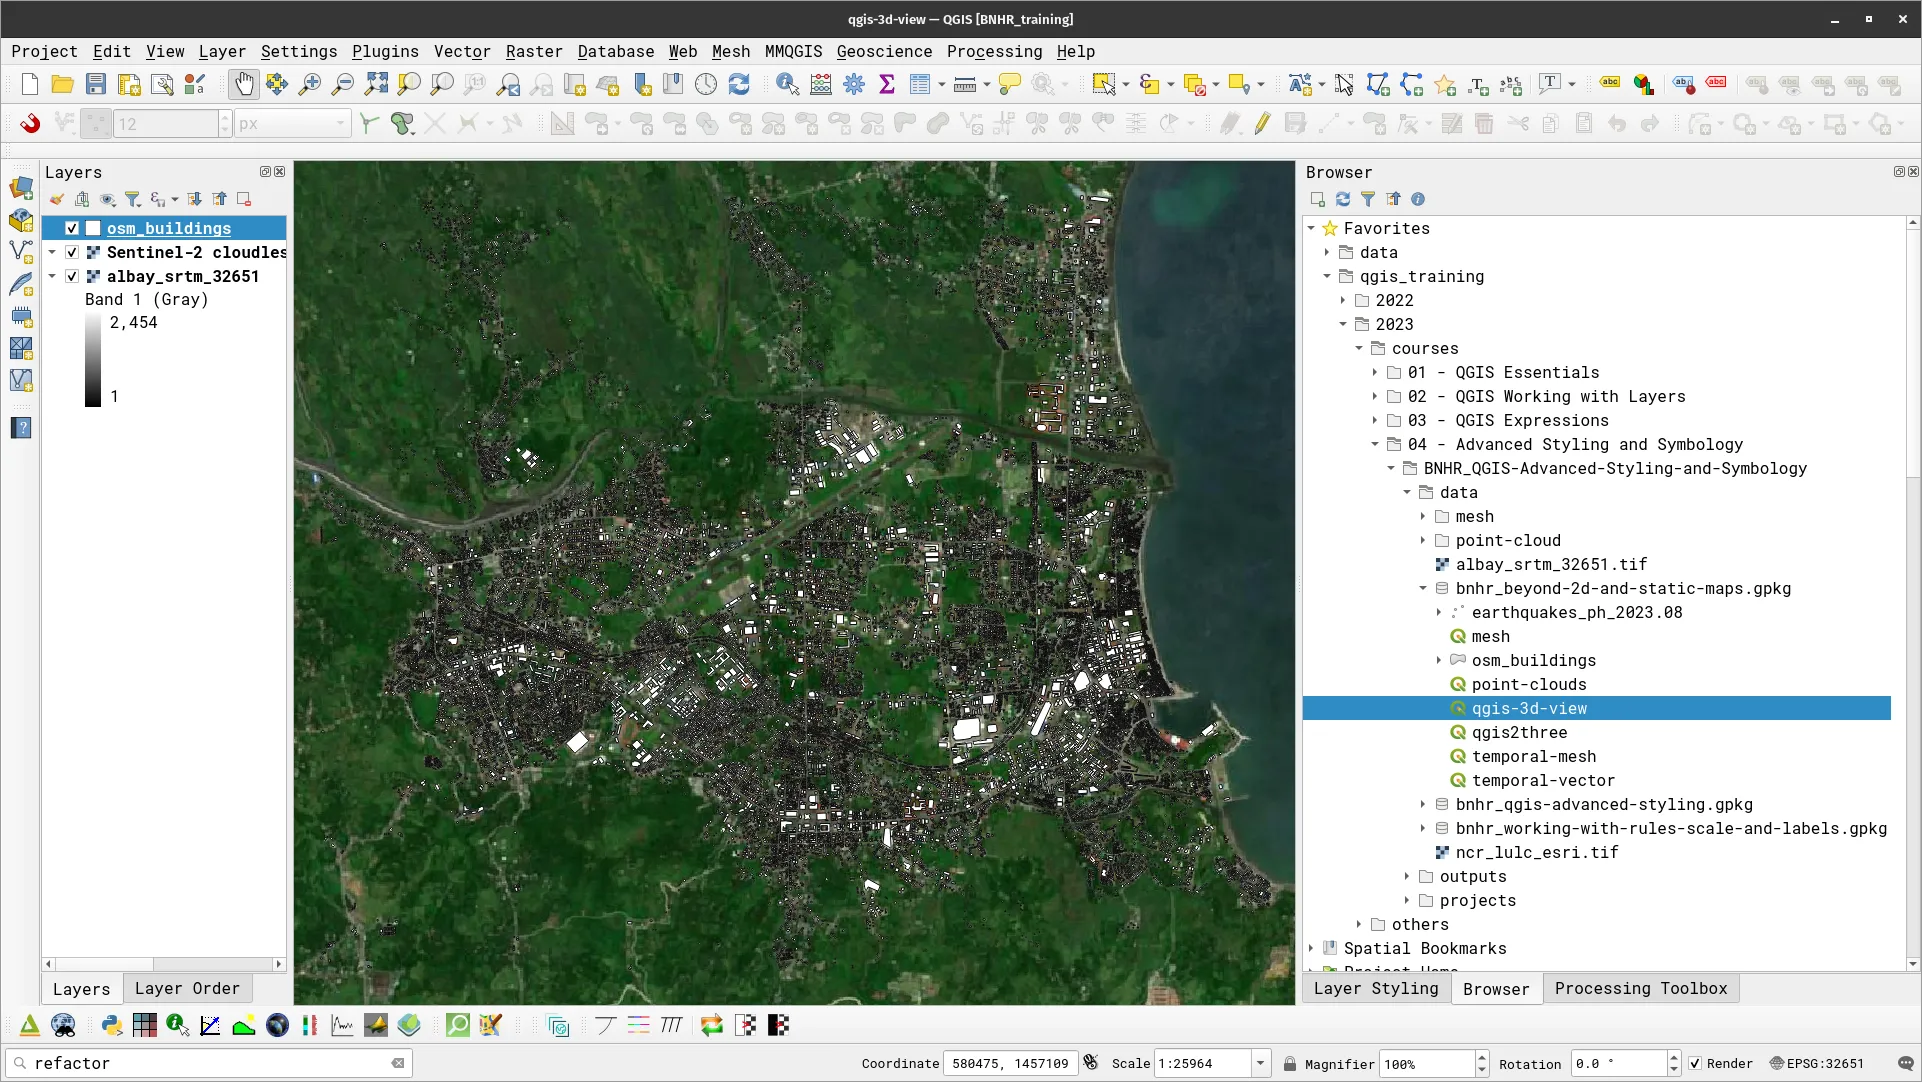The image size is (1922, 1082).
Task: Activate the Zoom In tool
Action: (x=310, y=84)
